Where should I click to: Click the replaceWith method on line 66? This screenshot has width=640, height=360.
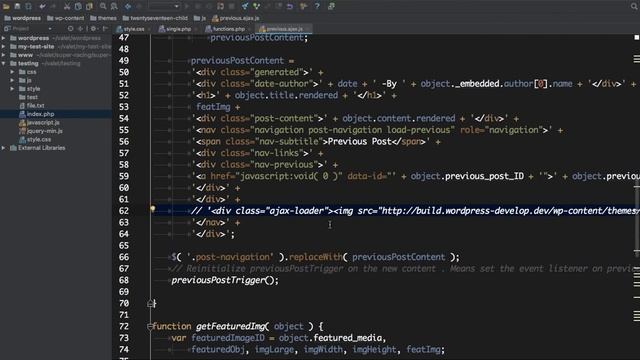tap(316, 257)
